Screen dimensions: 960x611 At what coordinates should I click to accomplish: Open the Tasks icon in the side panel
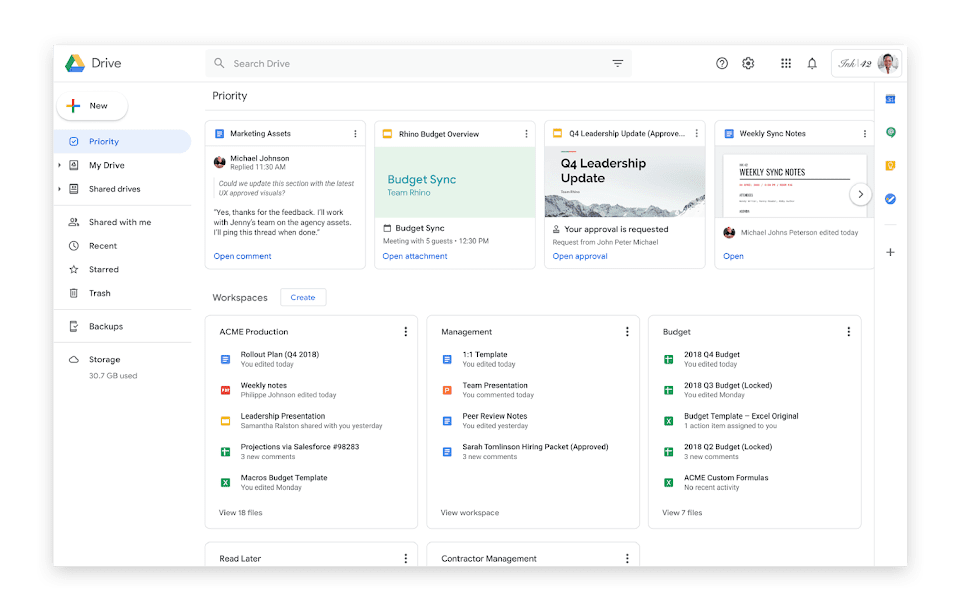[890, 199]
